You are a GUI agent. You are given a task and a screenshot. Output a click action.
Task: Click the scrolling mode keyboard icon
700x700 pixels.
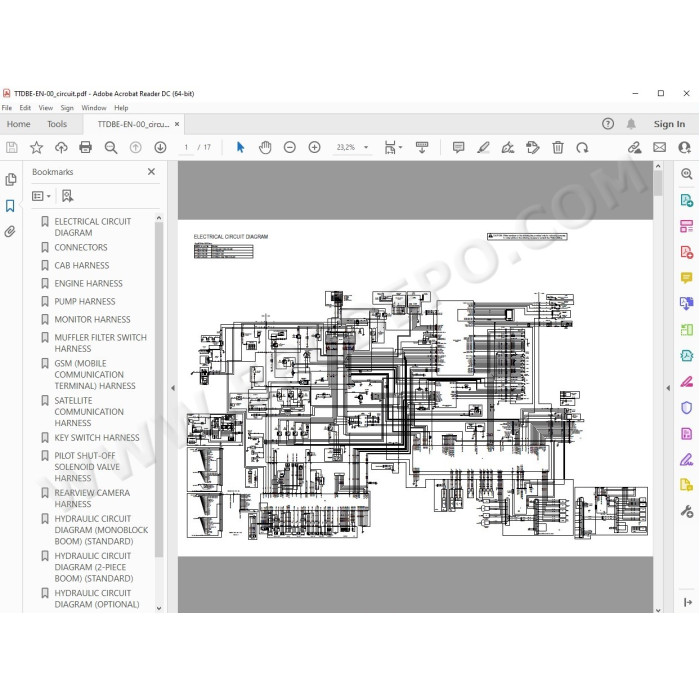(x=421, y=147)
